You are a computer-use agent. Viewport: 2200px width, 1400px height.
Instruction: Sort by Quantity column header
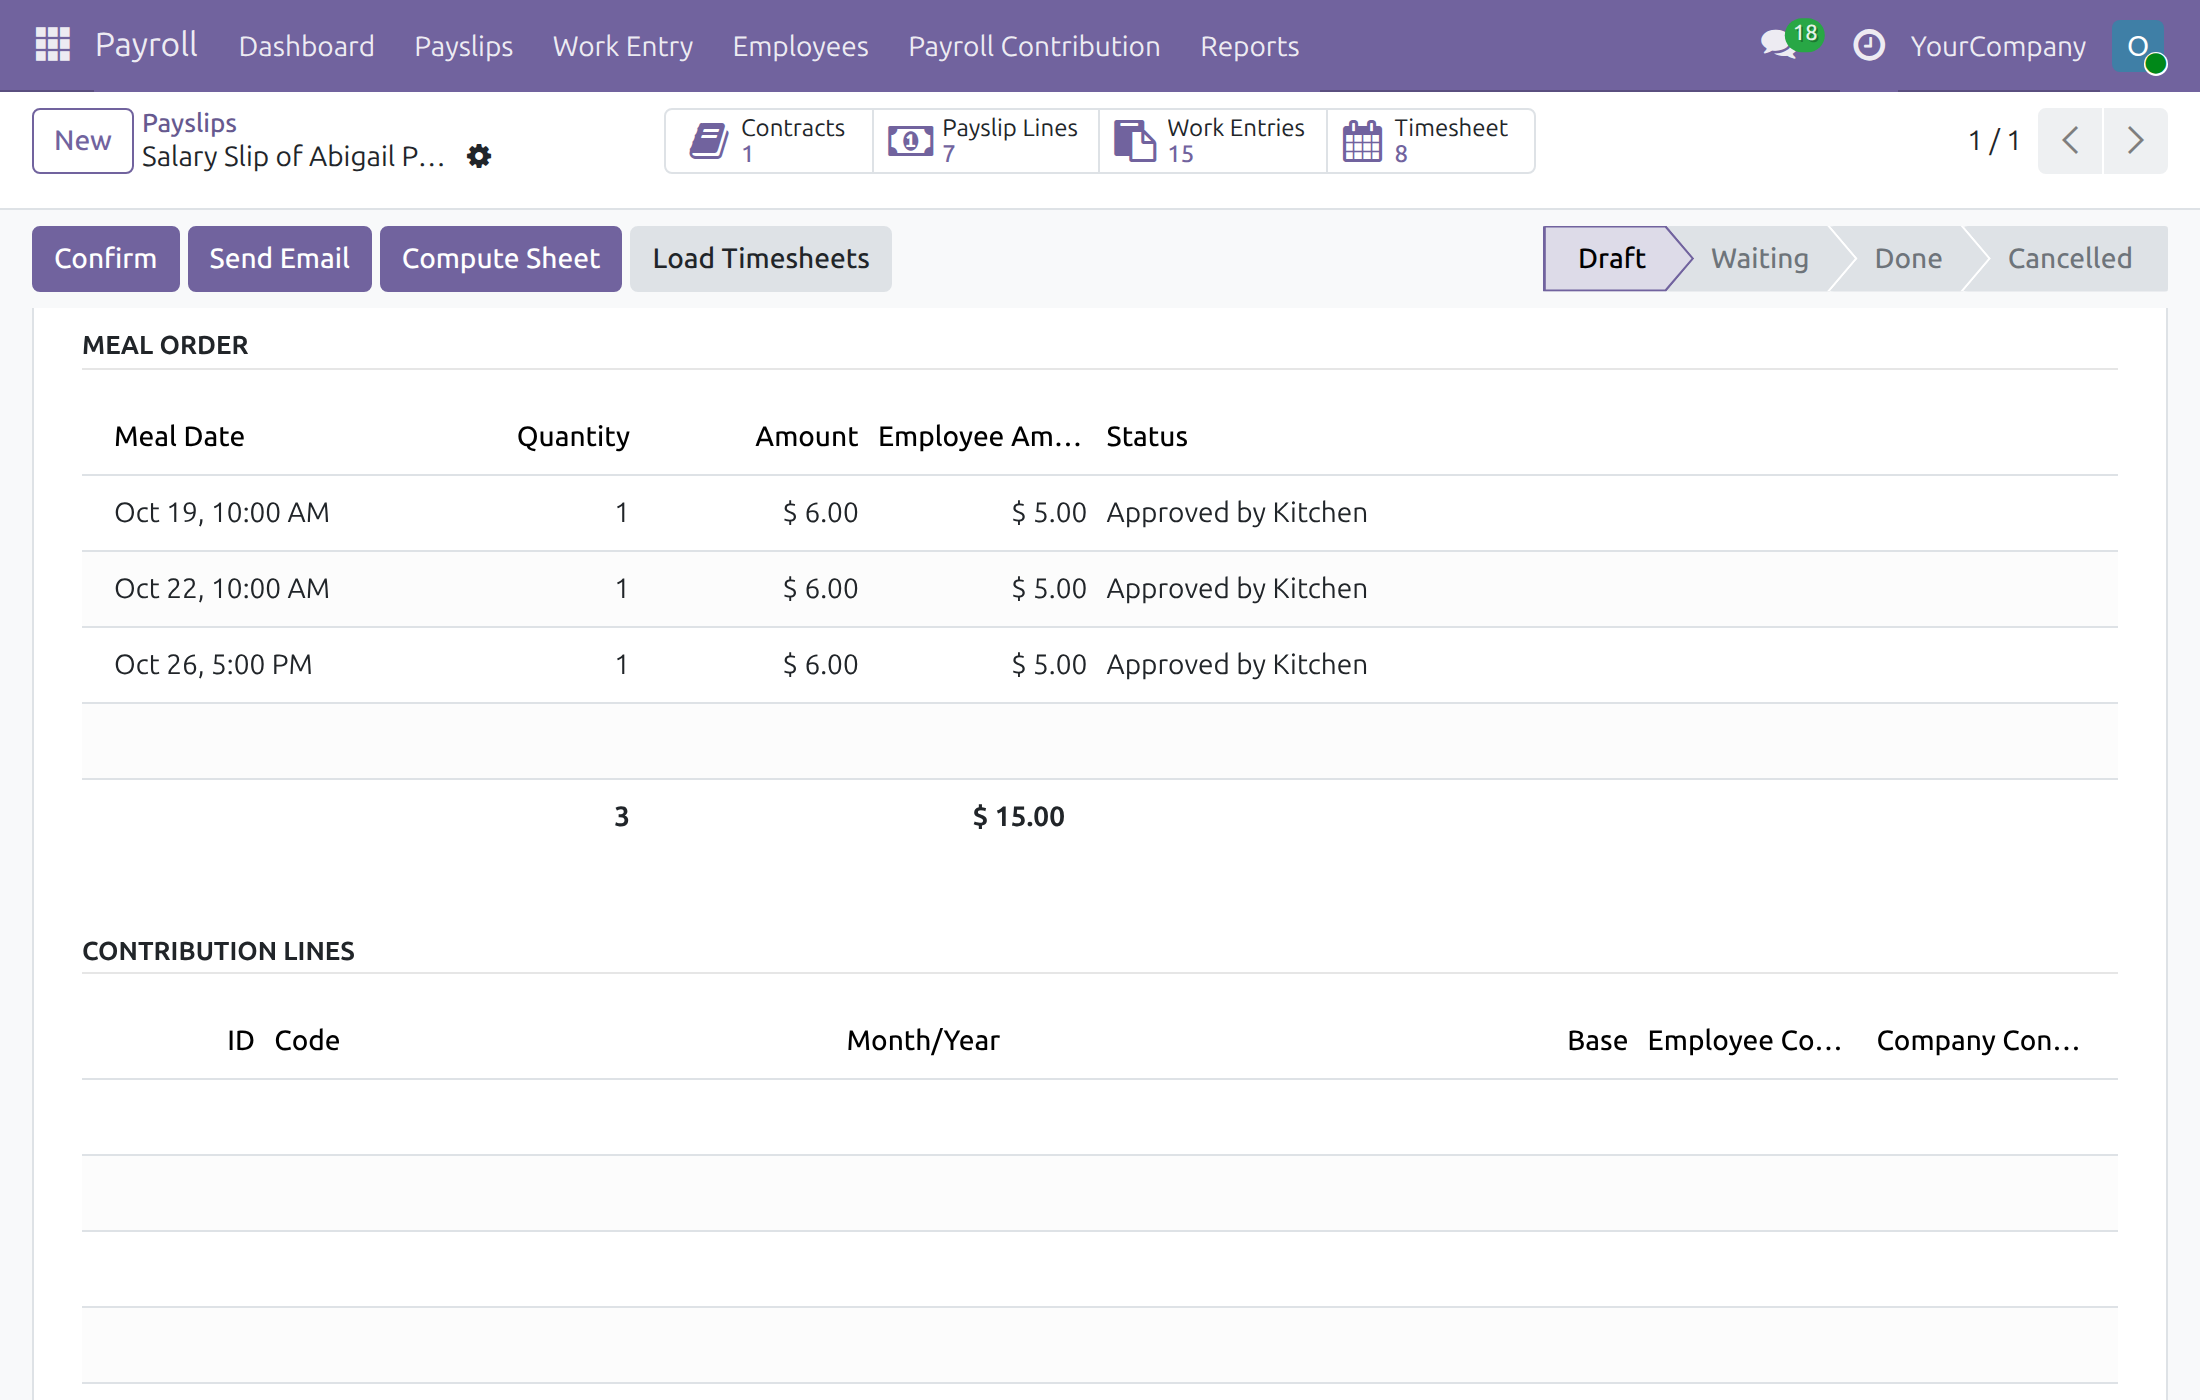click(x=573, y=437)
